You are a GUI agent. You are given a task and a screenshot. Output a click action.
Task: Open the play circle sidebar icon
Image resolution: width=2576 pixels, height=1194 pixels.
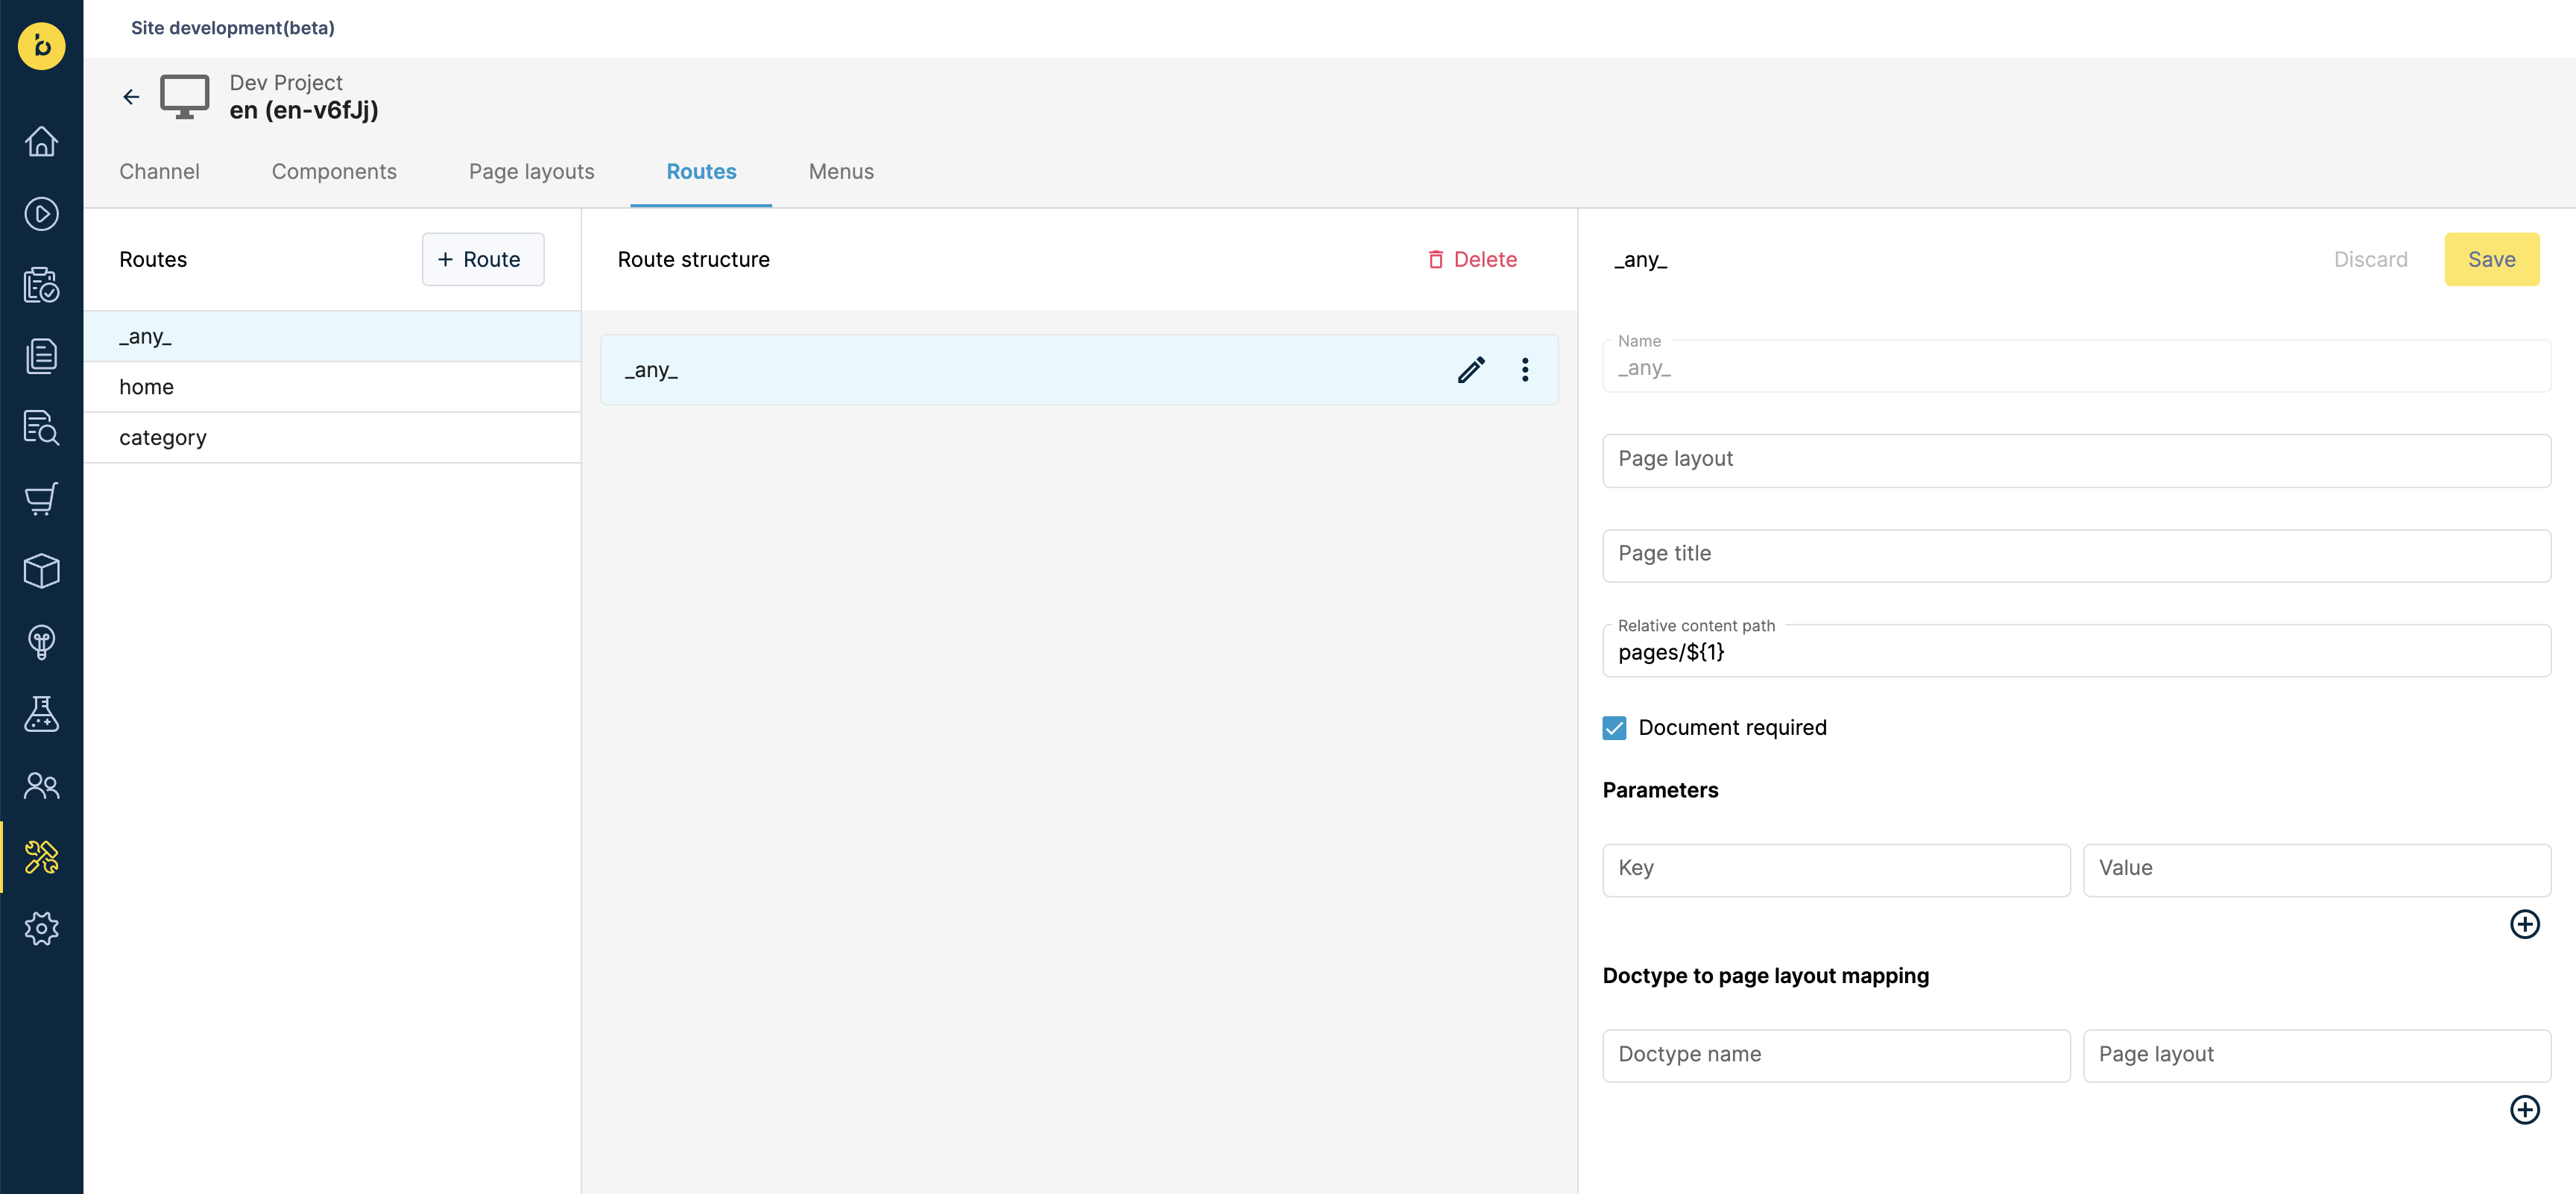point(41,213)
